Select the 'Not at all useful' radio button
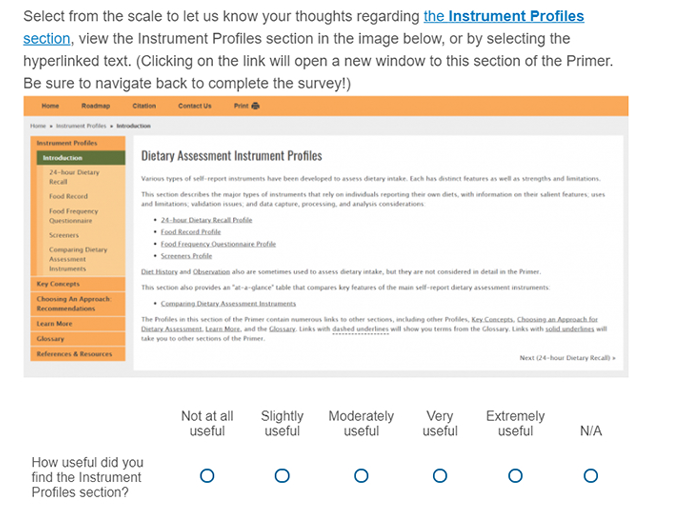The width and height of the screenshot is (686, 517). [x=207, y=476]
